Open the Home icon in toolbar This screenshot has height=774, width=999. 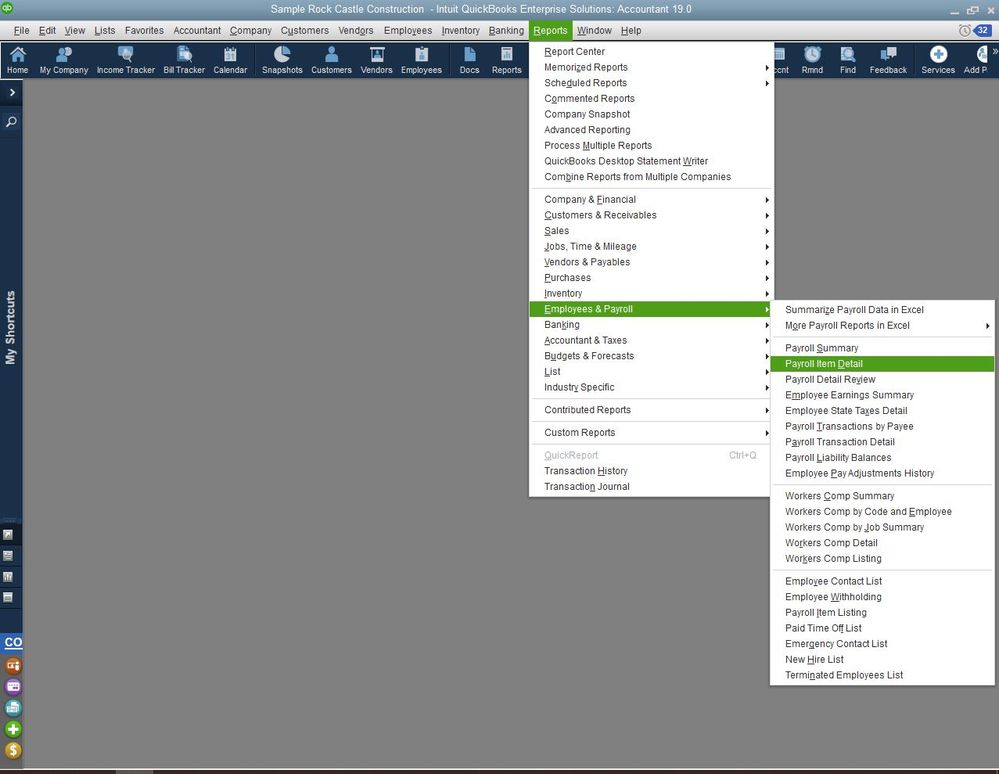tap(17, 60)
